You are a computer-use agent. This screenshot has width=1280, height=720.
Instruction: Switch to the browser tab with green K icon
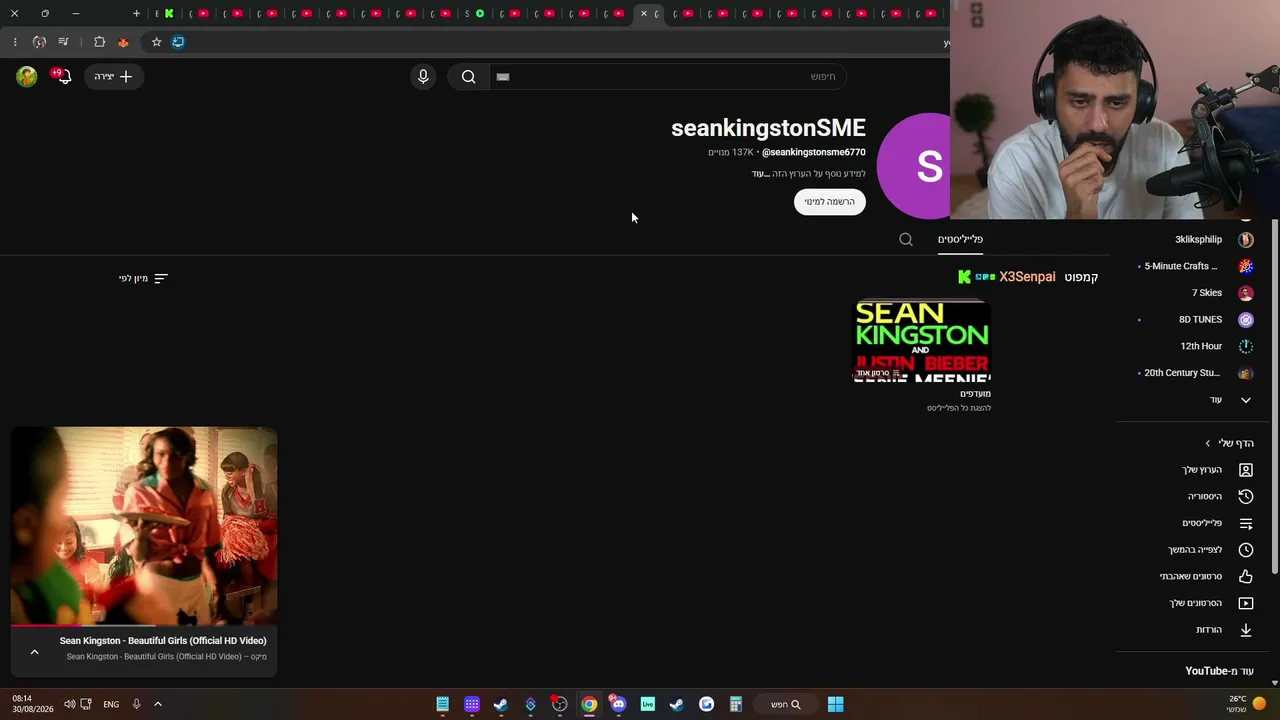pyautogui.click(x=169, y=14)
